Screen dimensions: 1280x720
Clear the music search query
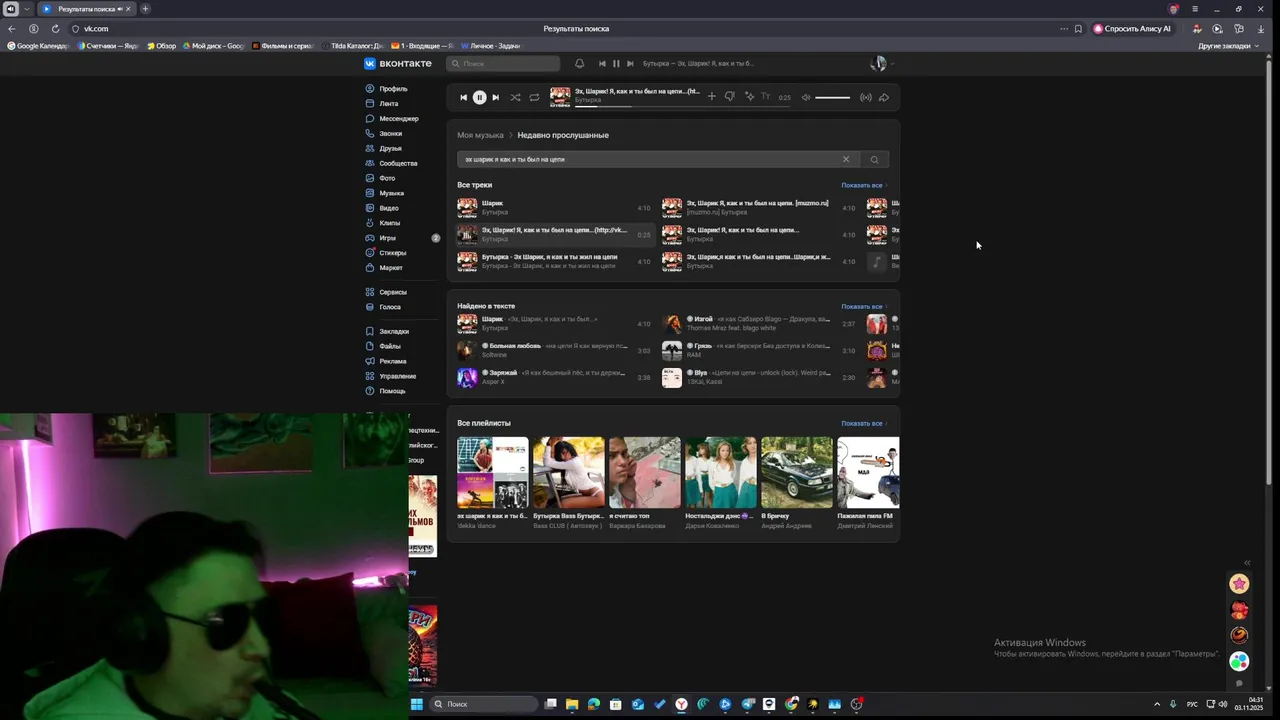[x=845, y=159]
